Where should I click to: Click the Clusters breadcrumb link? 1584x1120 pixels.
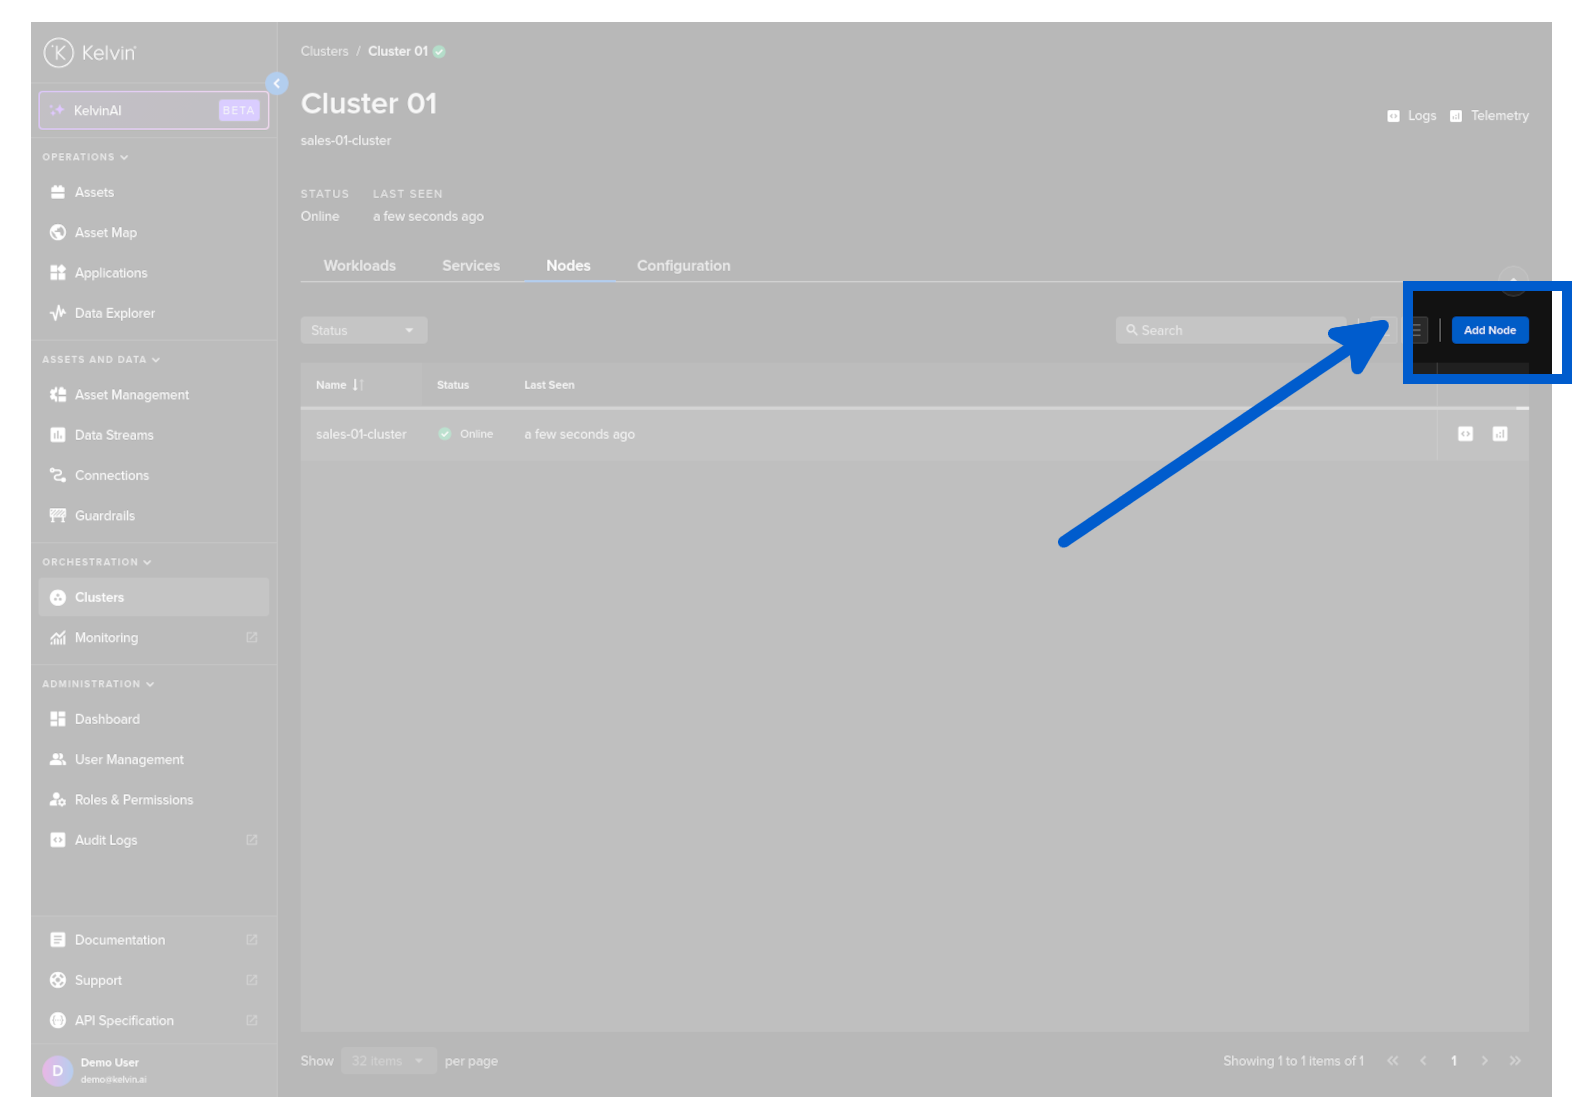coord(324,51)
